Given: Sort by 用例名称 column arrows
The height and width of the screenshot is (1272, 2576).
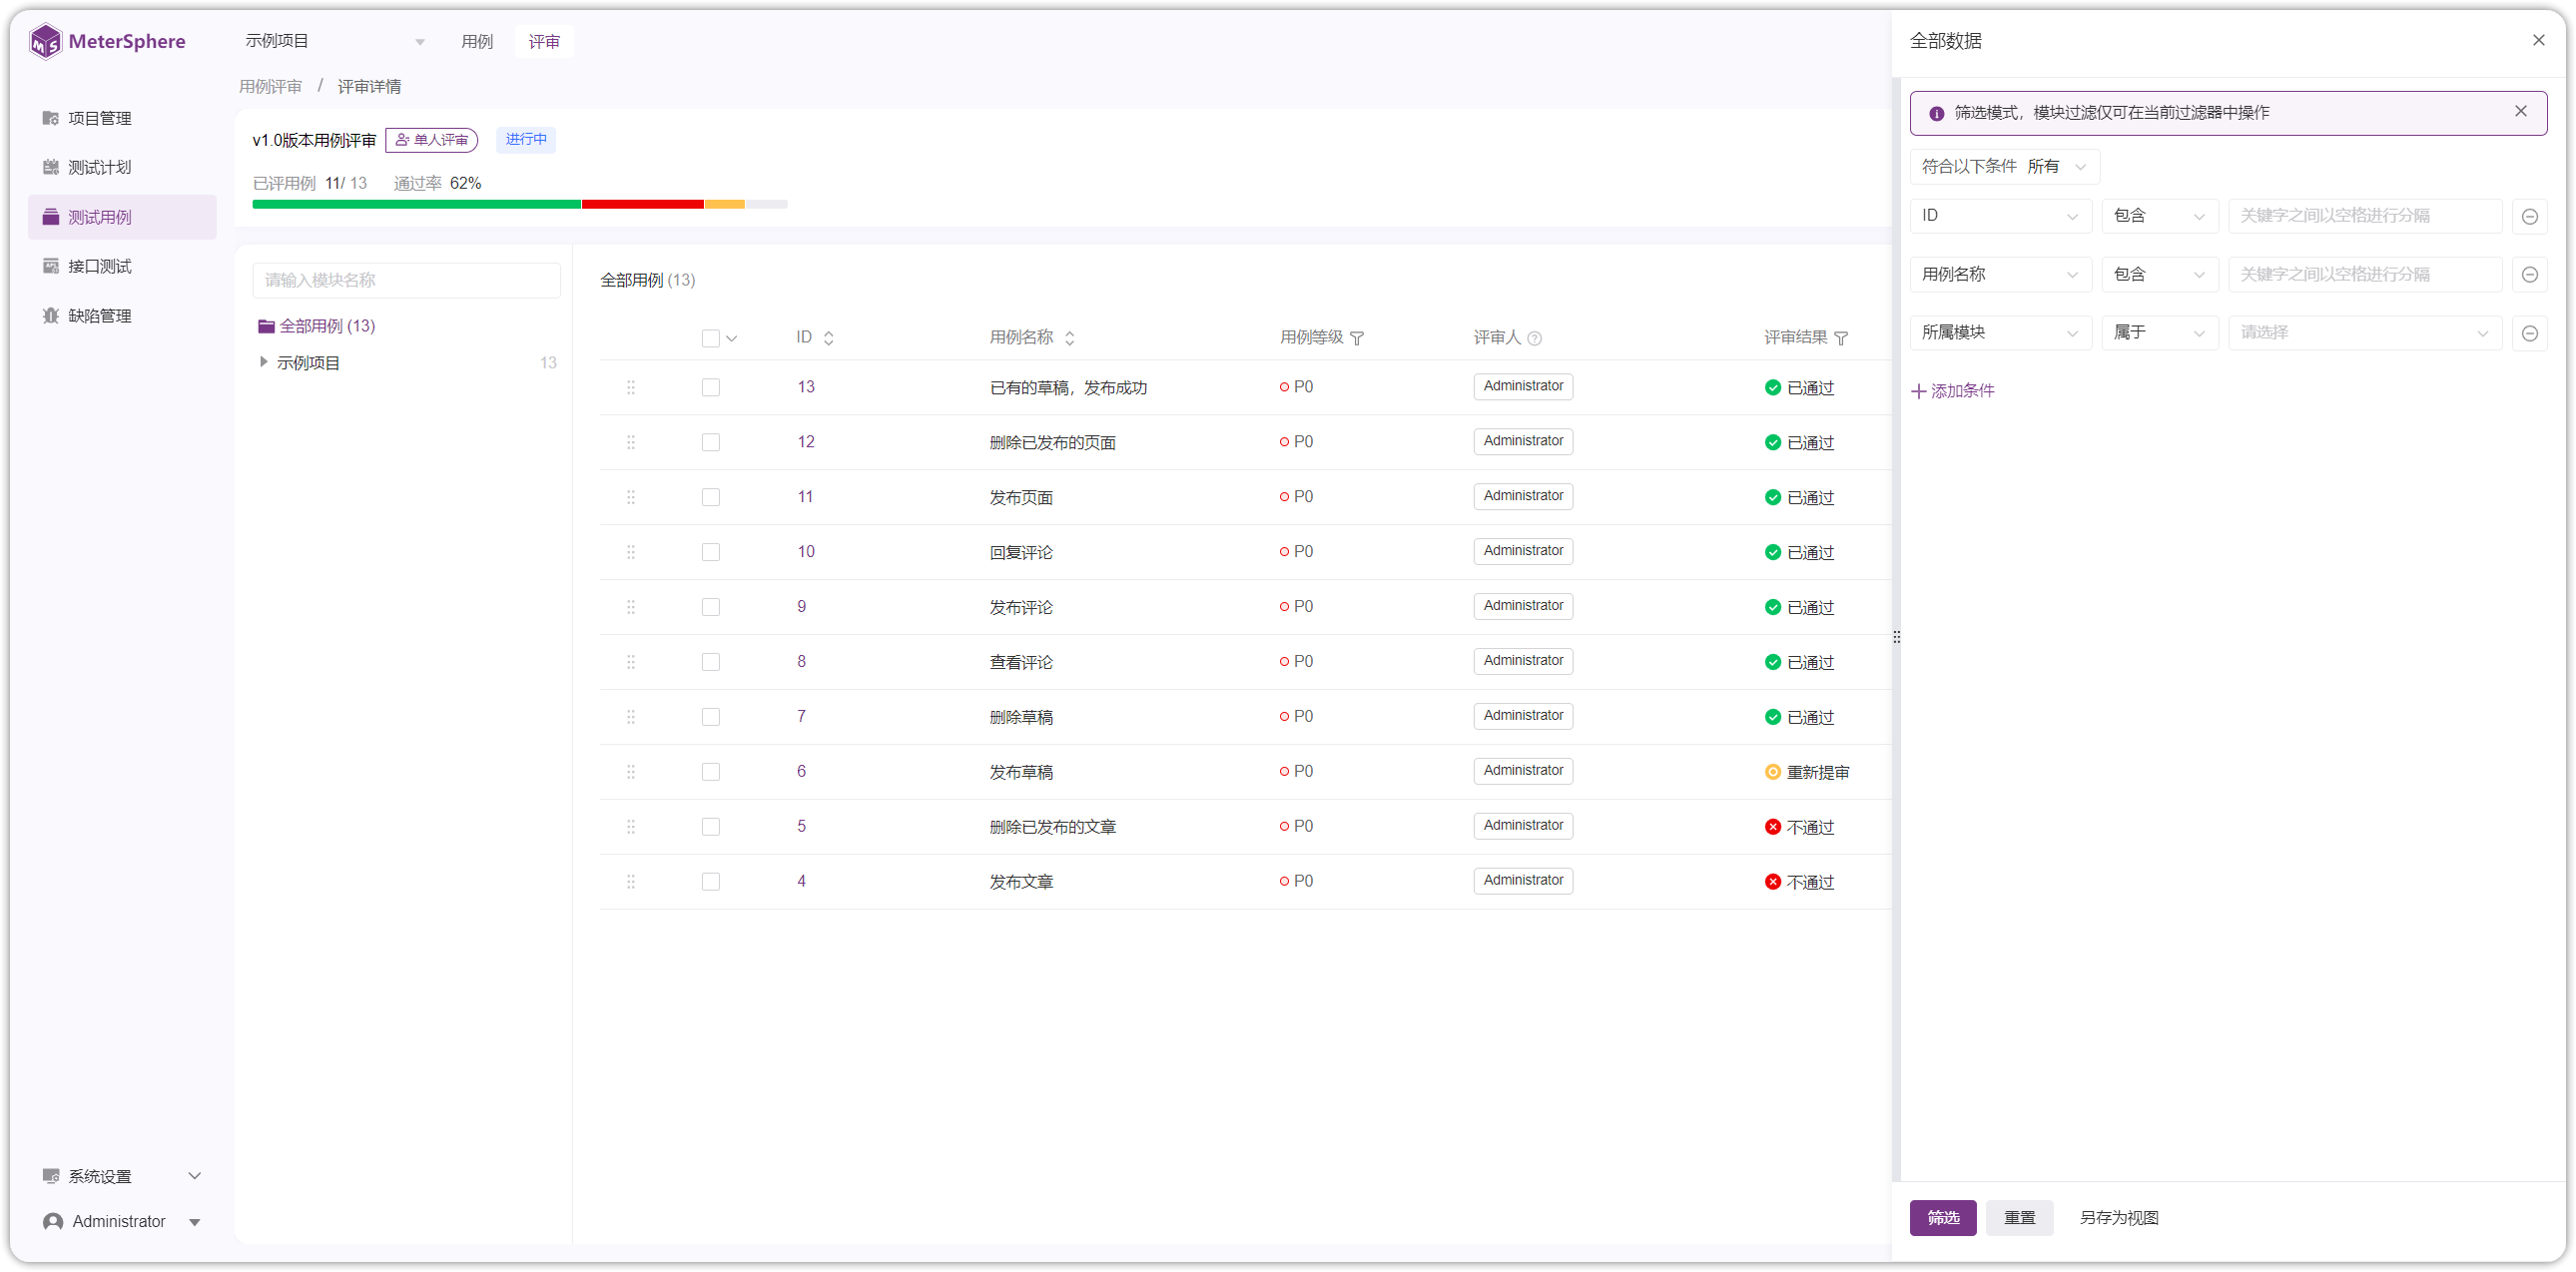Looking at the screenshot, I should [1069, 338].
